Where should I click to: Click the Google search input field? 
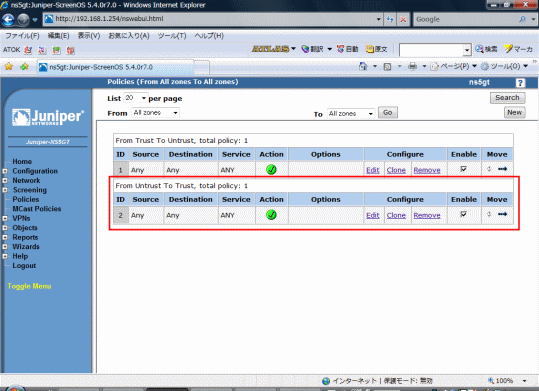point(466,19)
